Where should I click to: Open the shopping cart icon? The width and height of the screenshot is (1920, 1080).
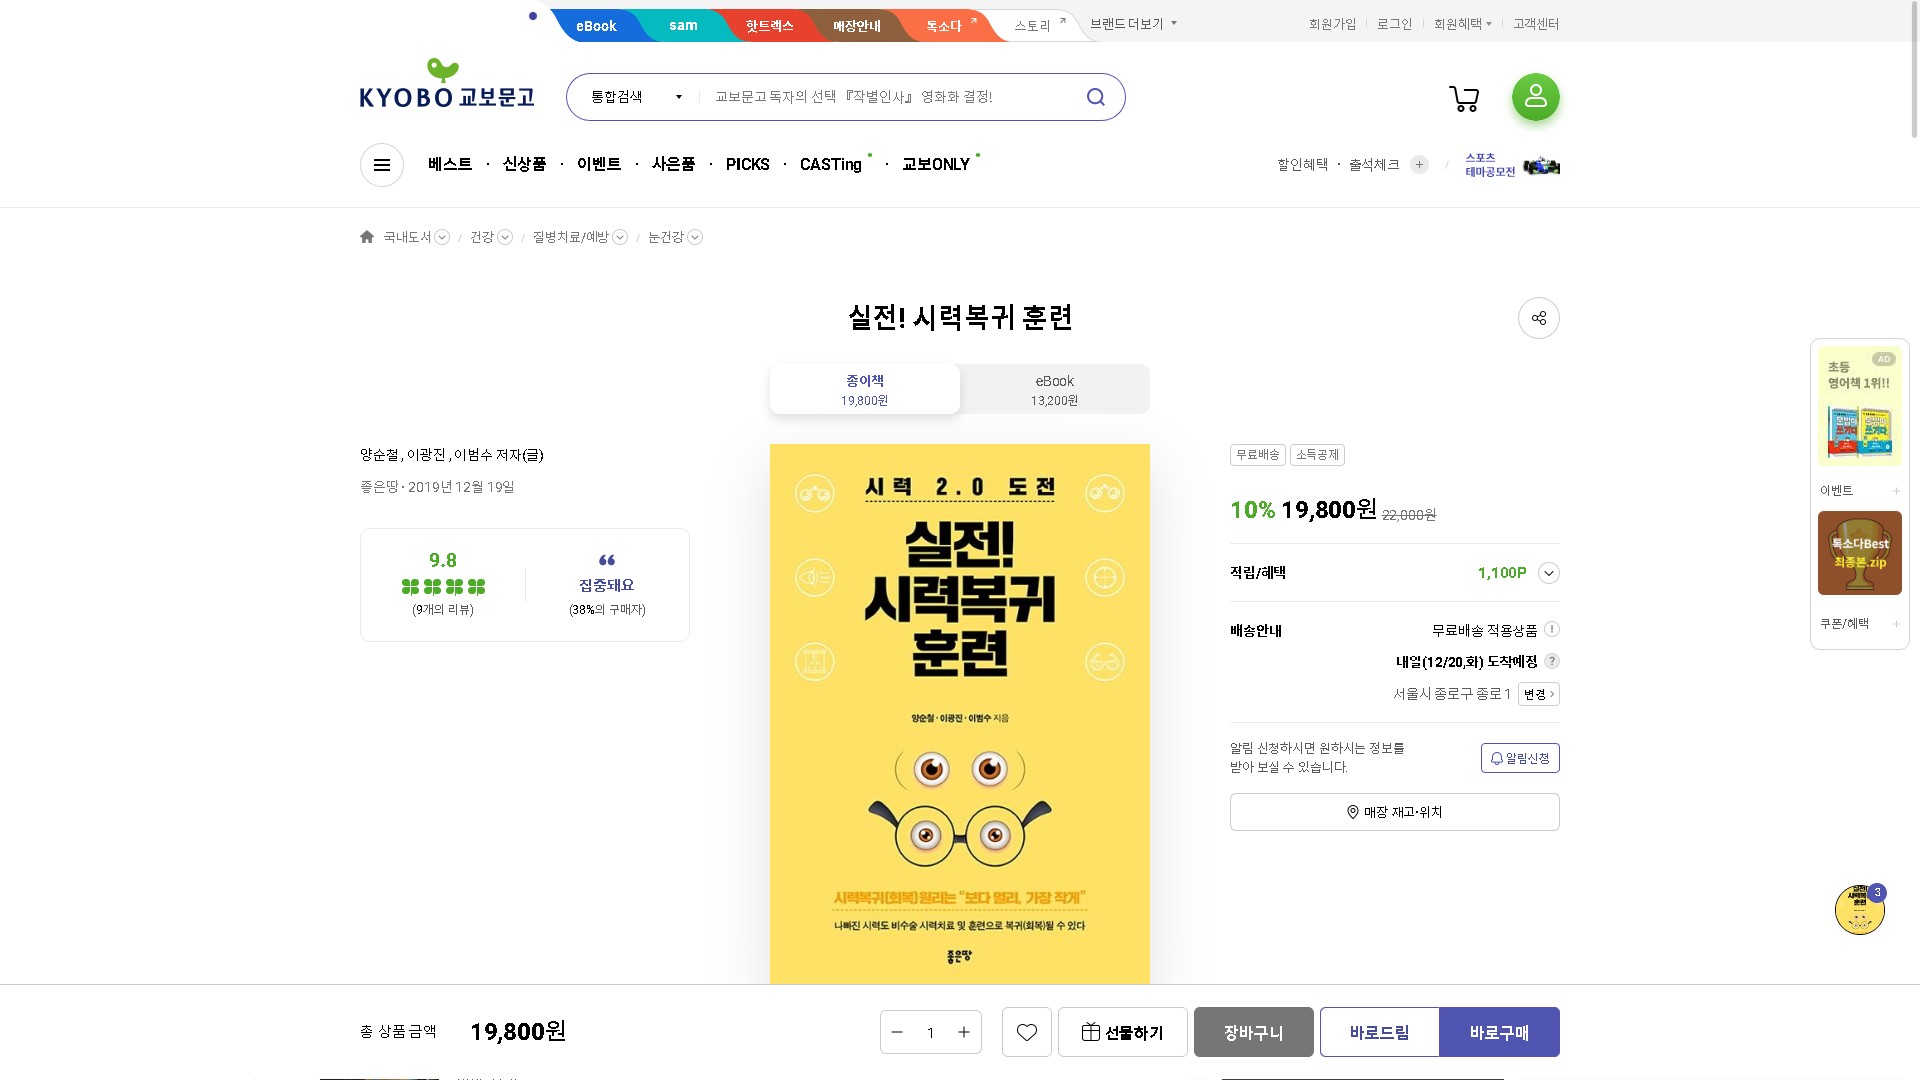tap(1464, 98)
